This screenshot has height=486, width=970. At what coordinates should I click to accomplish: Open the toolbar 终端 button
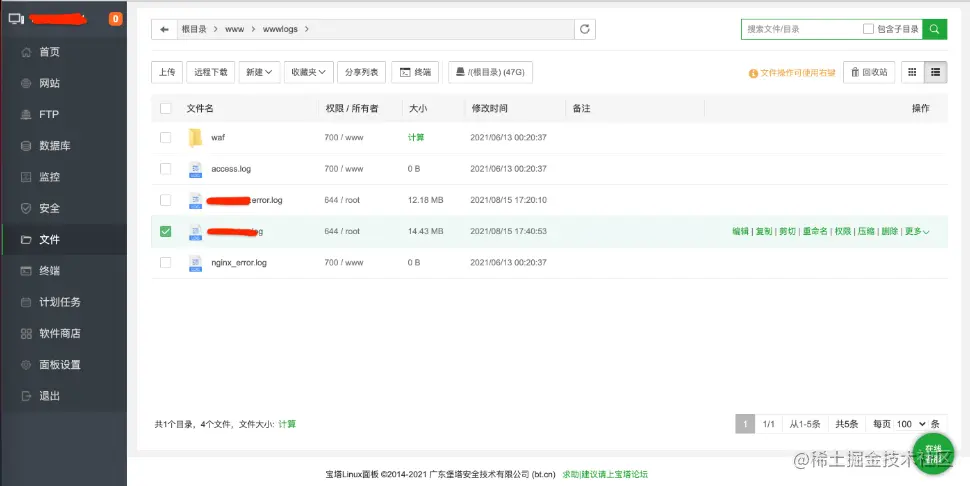point(416,72)
